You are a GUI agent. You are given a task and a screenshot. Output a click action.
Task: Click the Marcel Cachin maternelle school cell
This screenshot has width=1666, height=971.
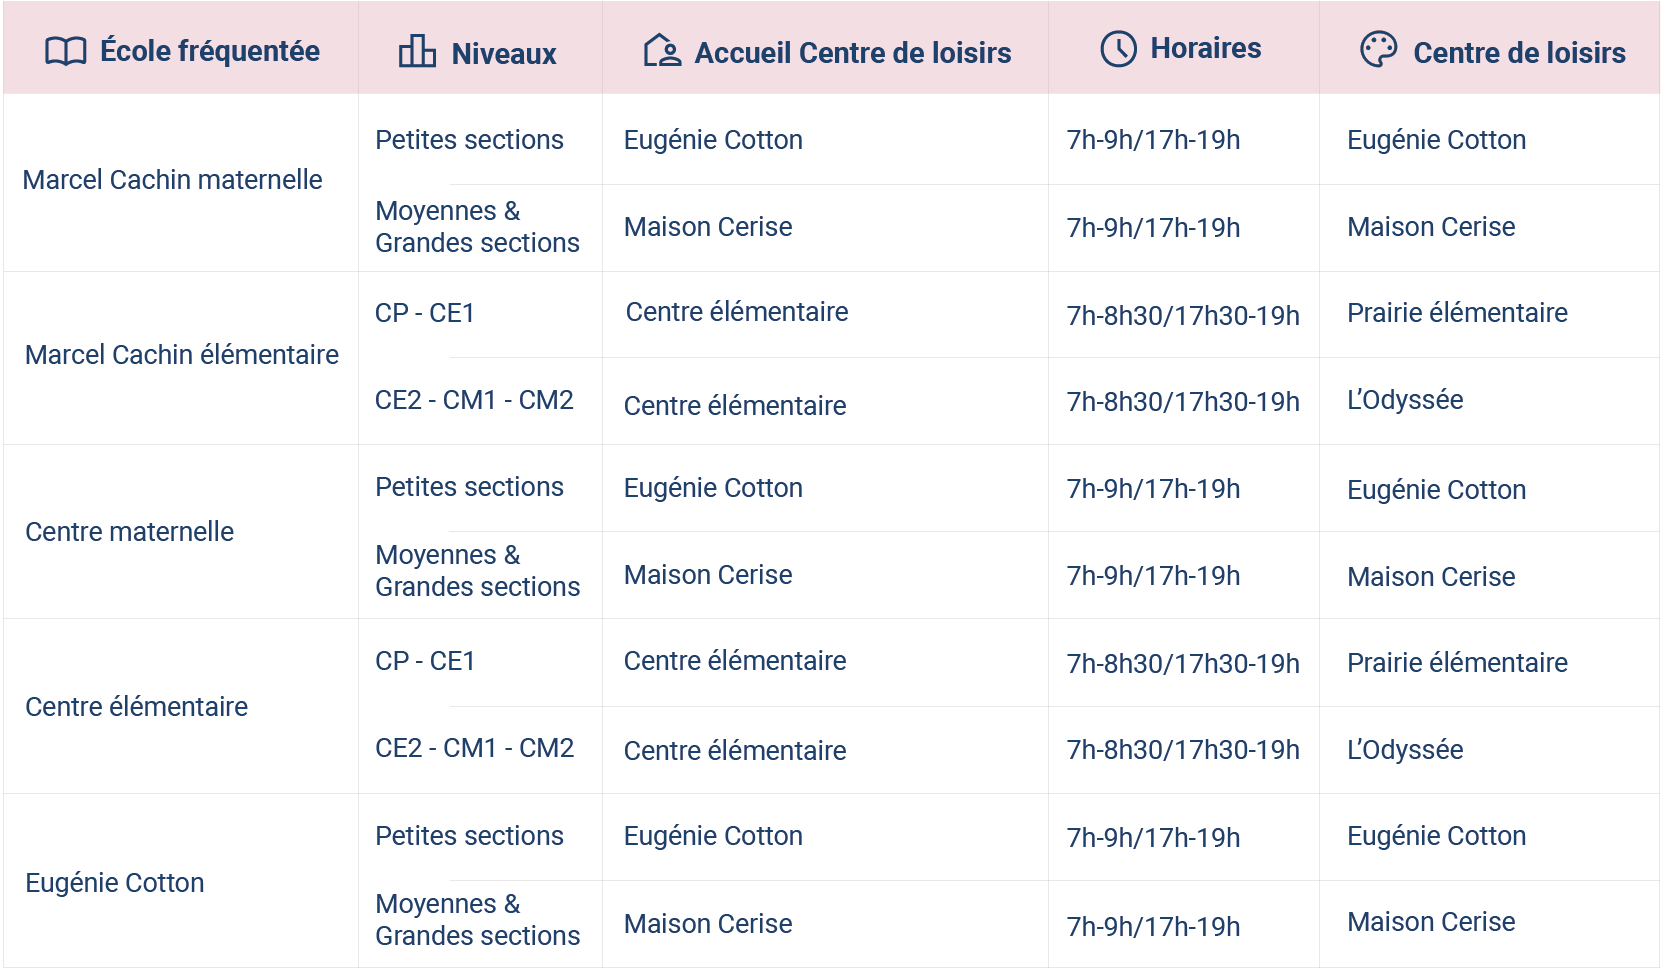click(x=172, y=180)
